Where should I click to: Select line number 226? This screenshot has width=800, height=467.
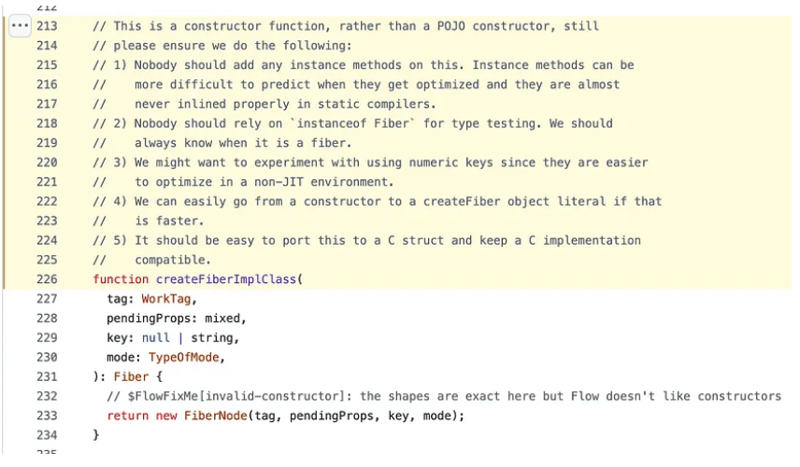tap(47, 279)
